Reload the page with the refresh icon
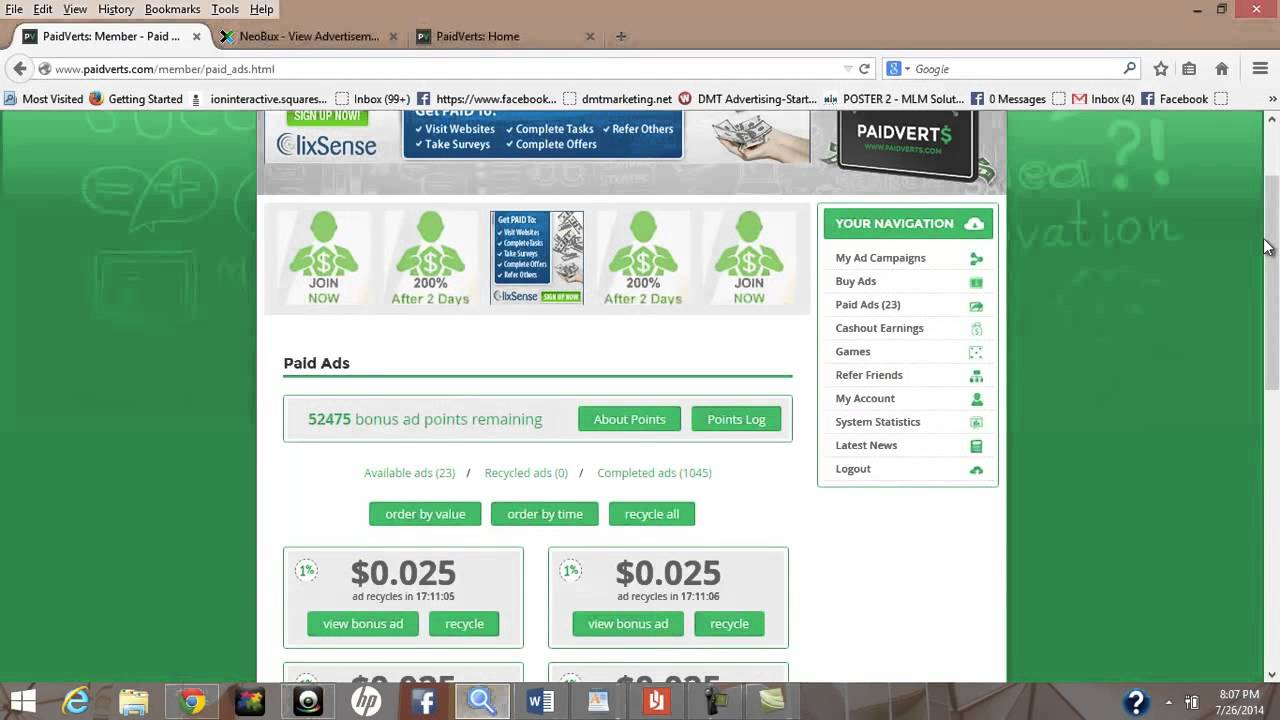The width and height of the screenshot is (1280, 720). pyautogui.click(x=865, y=69)
